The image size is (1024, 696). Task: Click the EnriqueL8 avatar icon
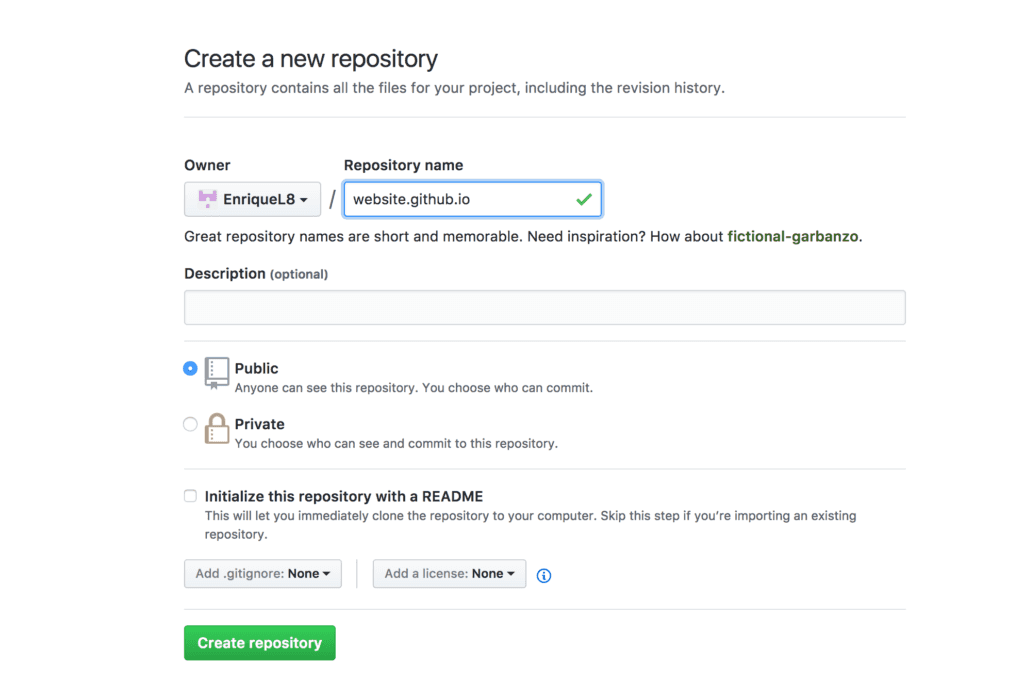pyautogui.click(x=207, y=199)
